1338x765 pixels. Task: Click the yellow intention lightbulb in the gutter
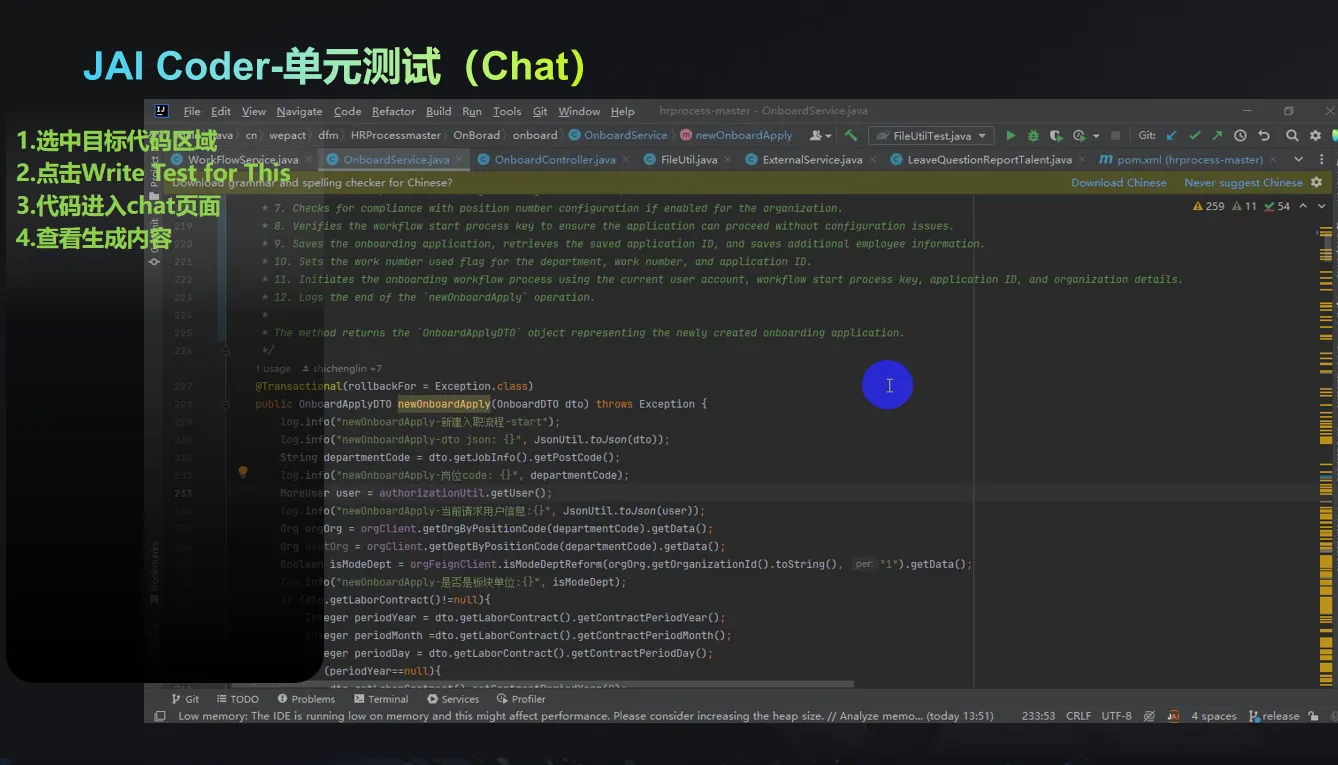point(242,471)
